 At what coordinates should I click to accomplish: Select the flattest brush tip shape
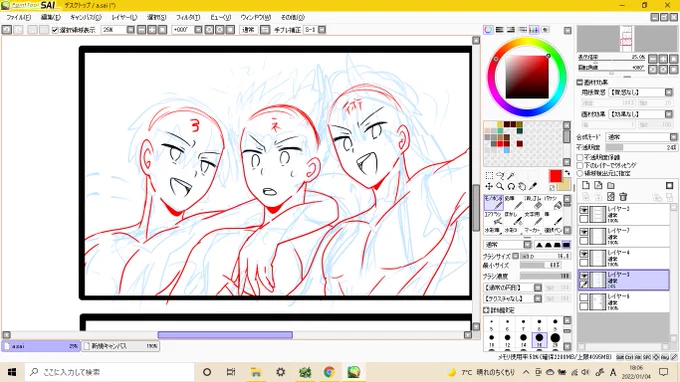[x=566, y=245]
